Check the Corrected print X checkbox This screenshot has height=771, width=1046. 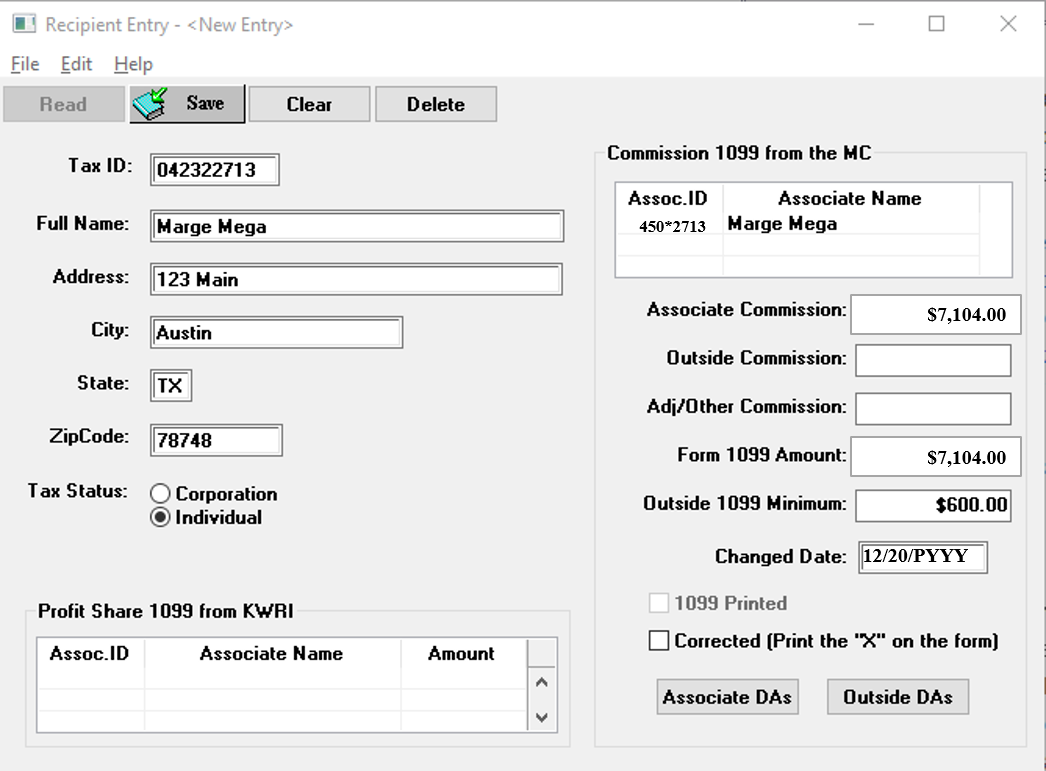[659, 641]
